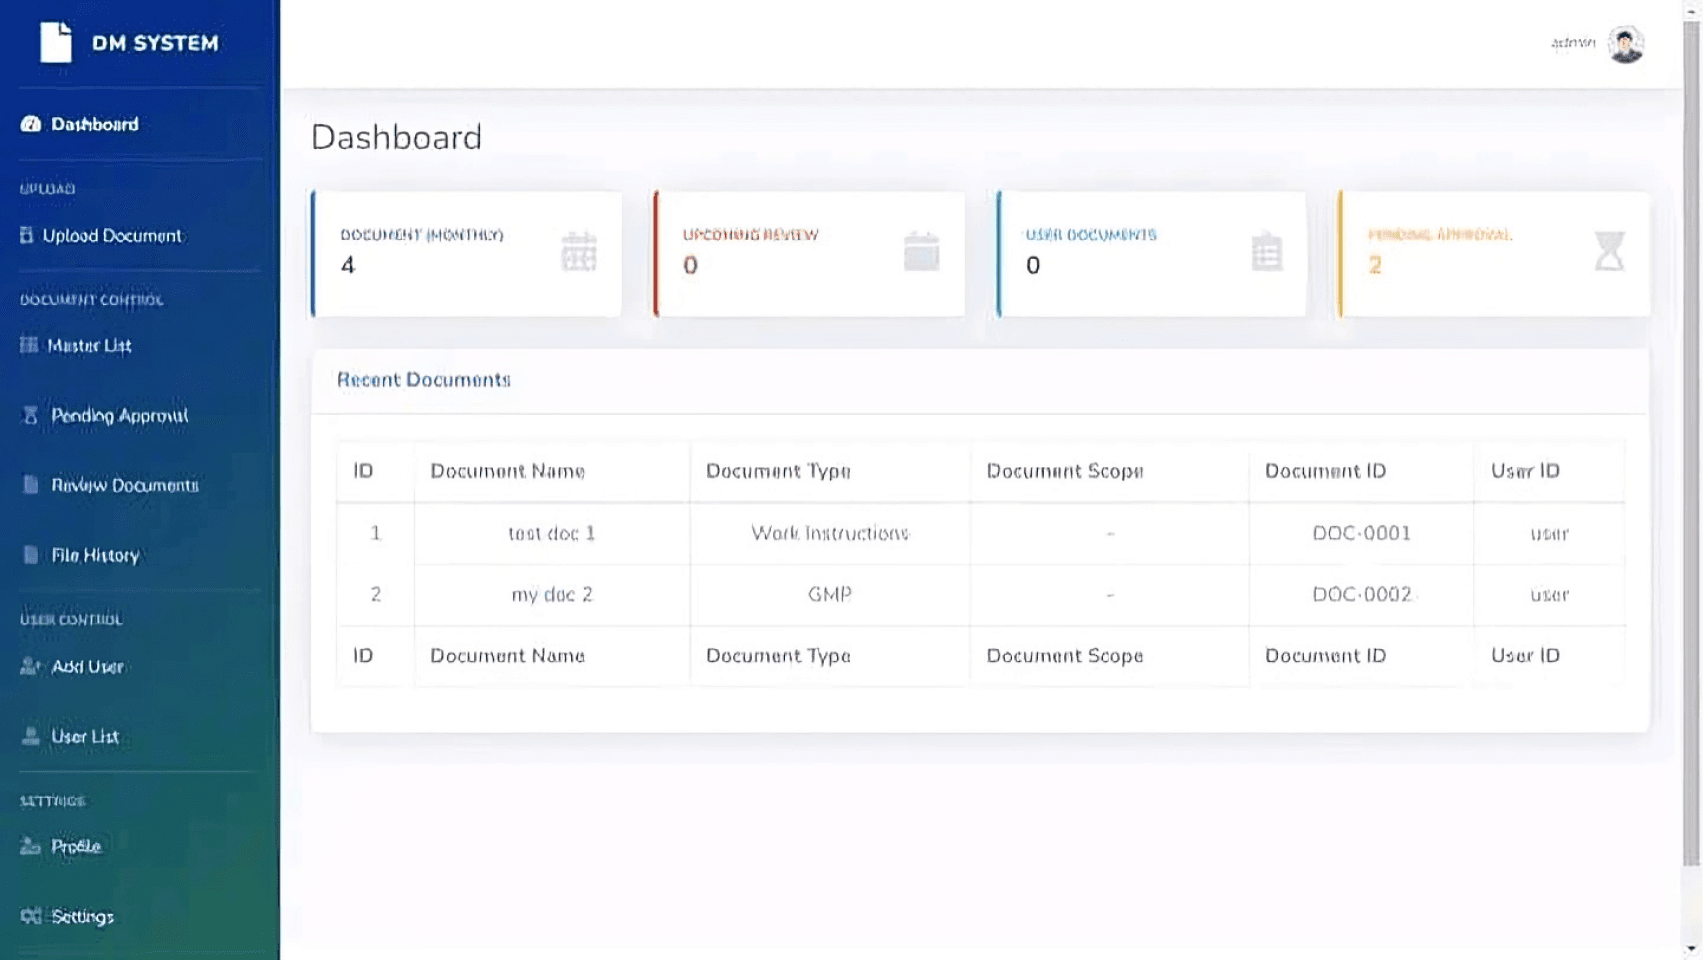The image size is (1703, 960).
Task: Click the footer Document Name column label
Action: (x=508, y=655)
